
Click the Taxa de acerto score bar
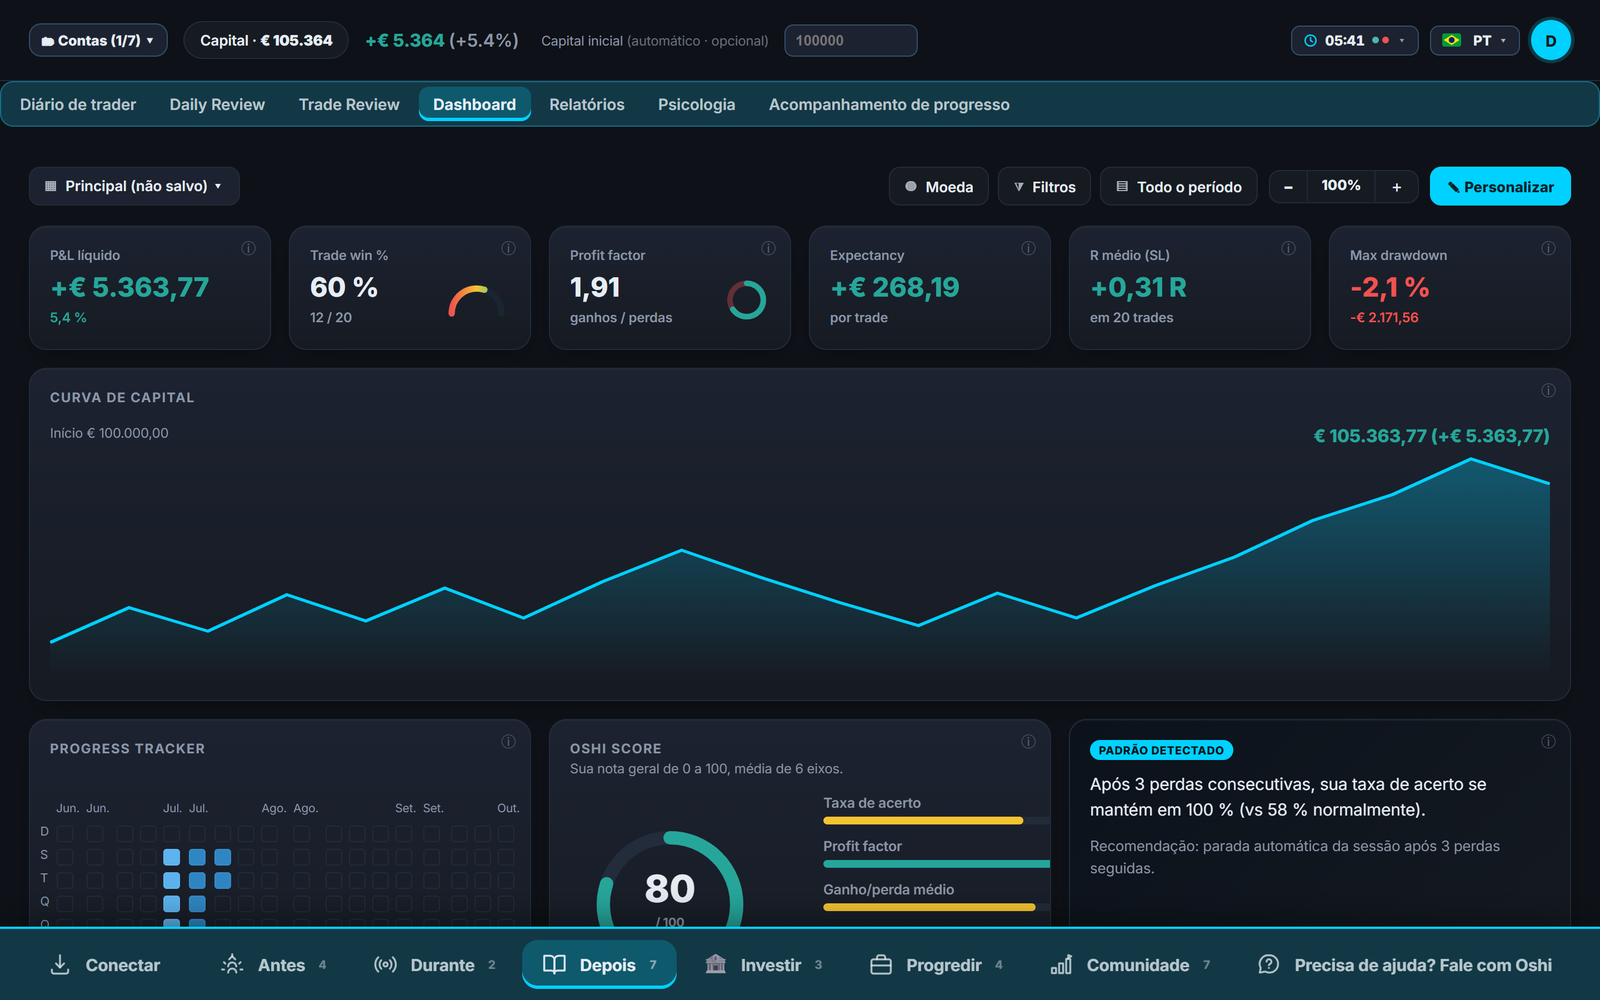coord(936,821)
